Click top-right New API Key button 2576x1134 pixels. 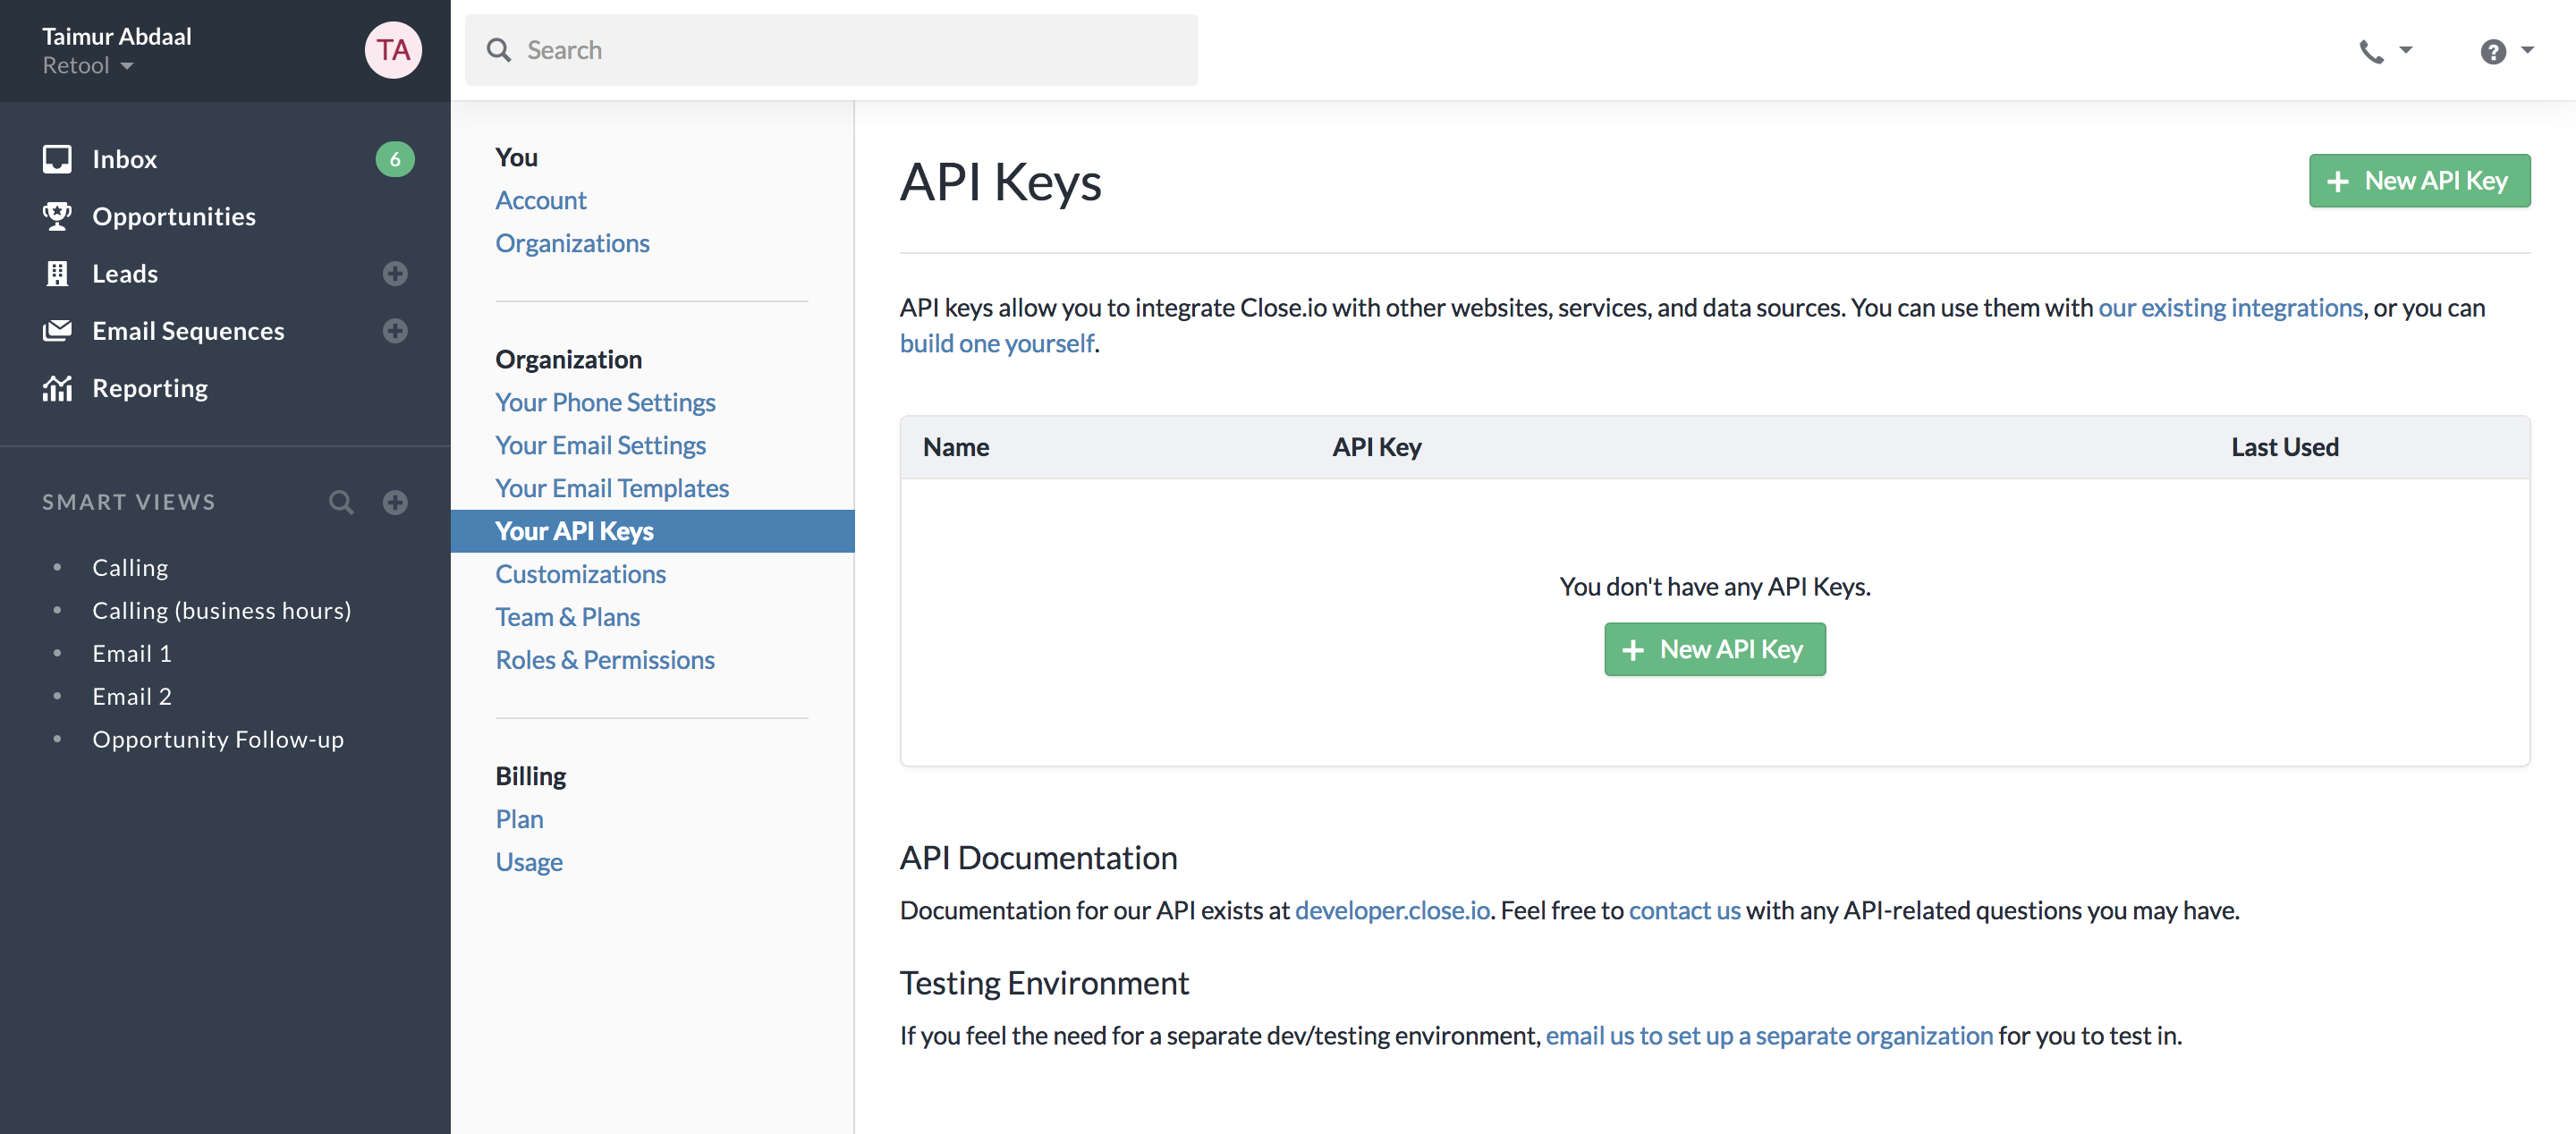pos(2419,181)
